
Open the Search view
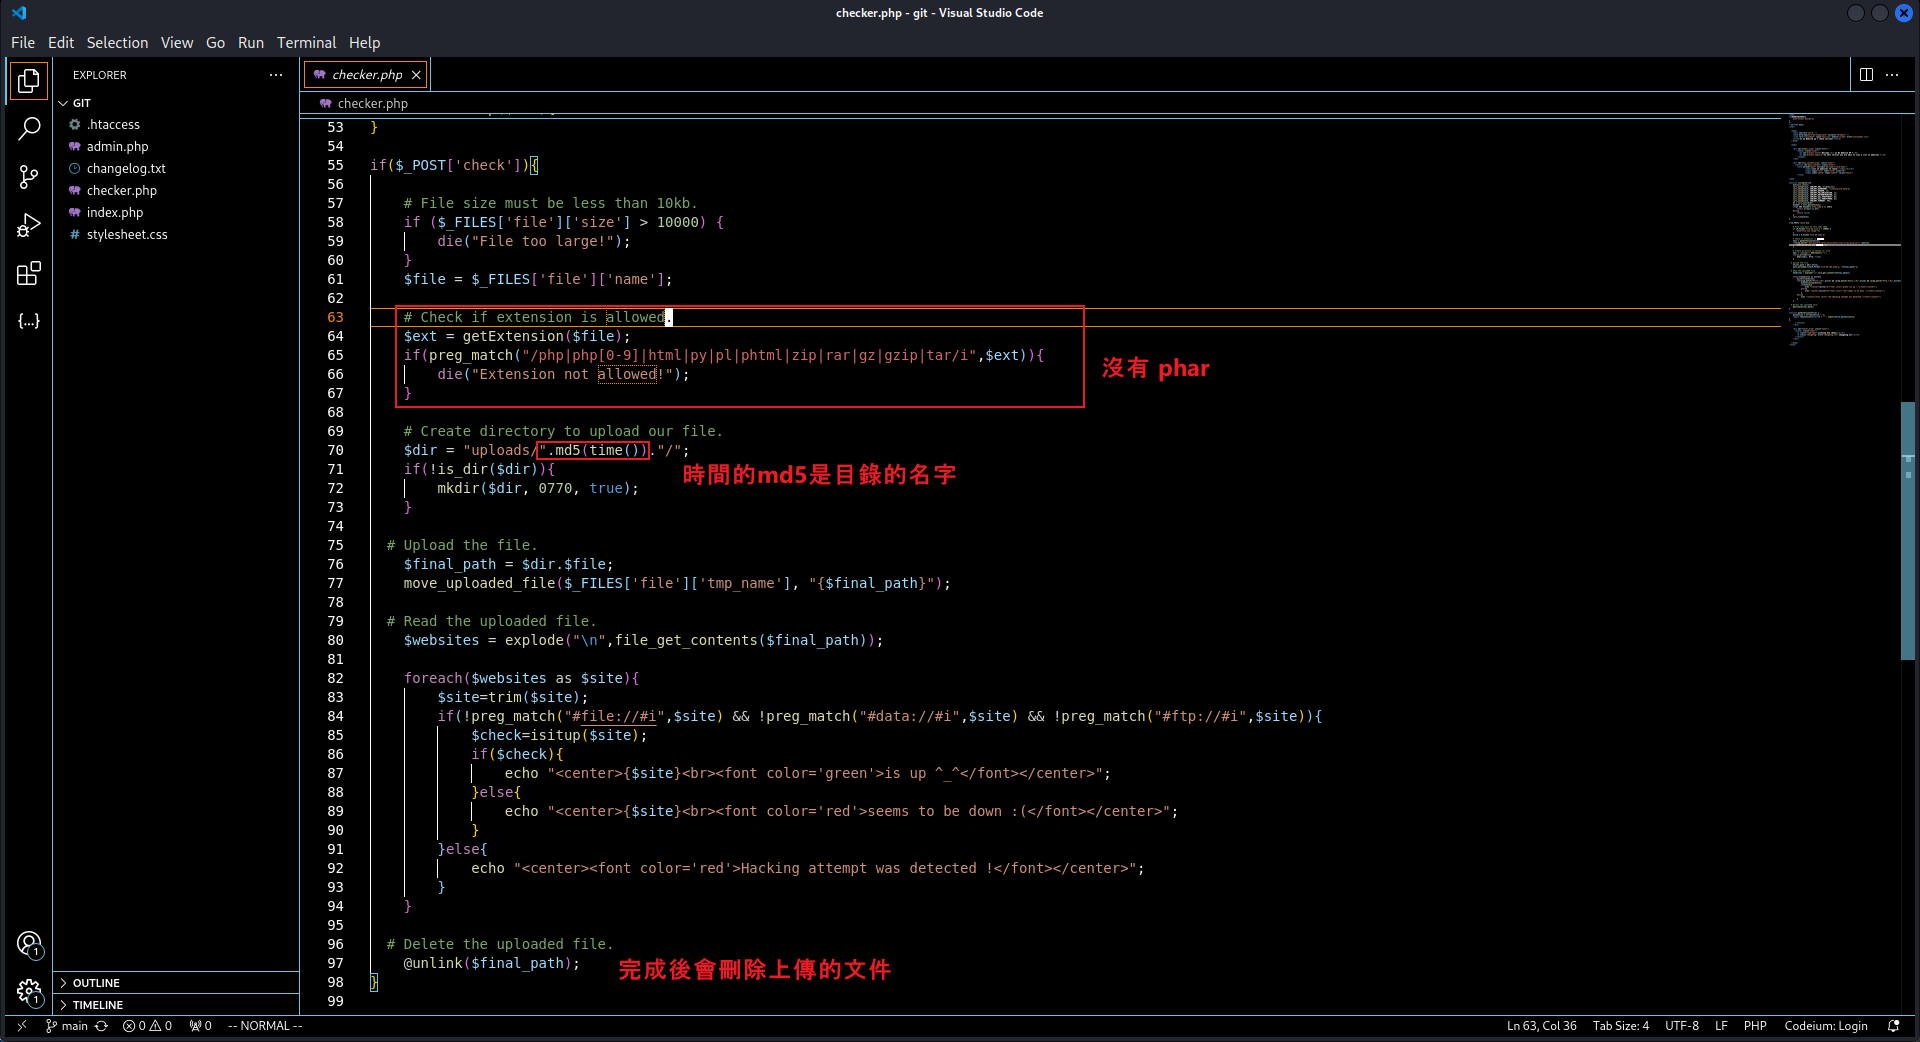(28, 129)
